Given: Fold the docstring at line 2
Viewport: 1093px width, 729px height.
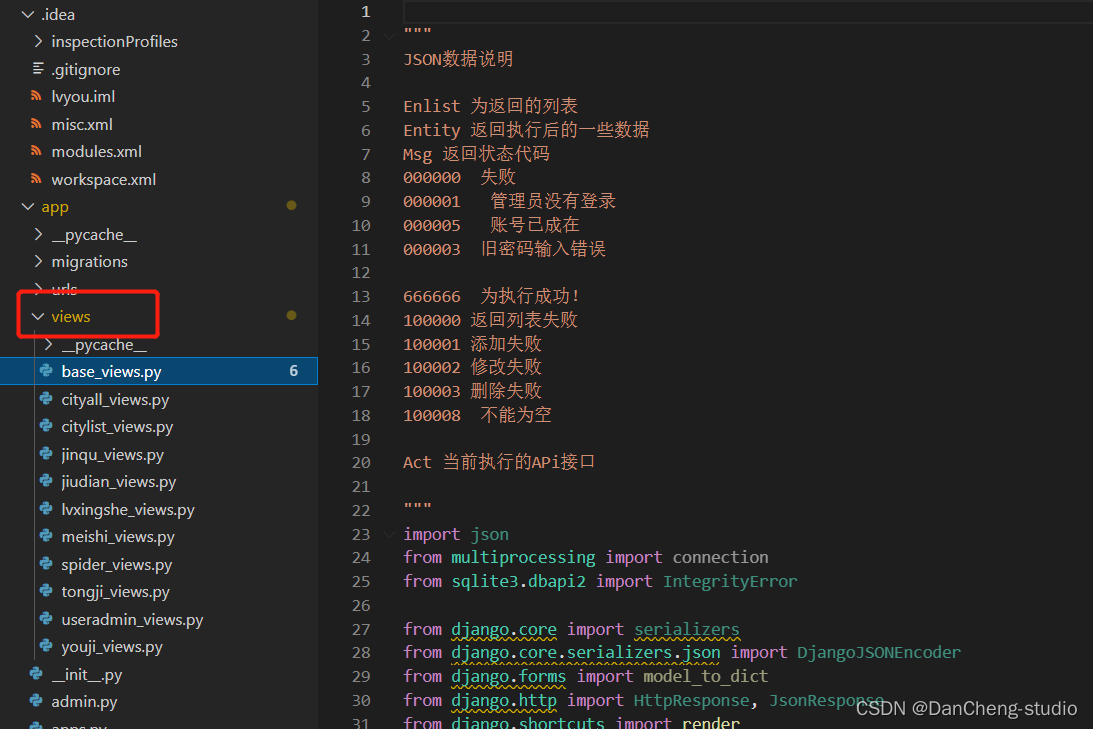Looking at the screenshot, I should (390, 36).
